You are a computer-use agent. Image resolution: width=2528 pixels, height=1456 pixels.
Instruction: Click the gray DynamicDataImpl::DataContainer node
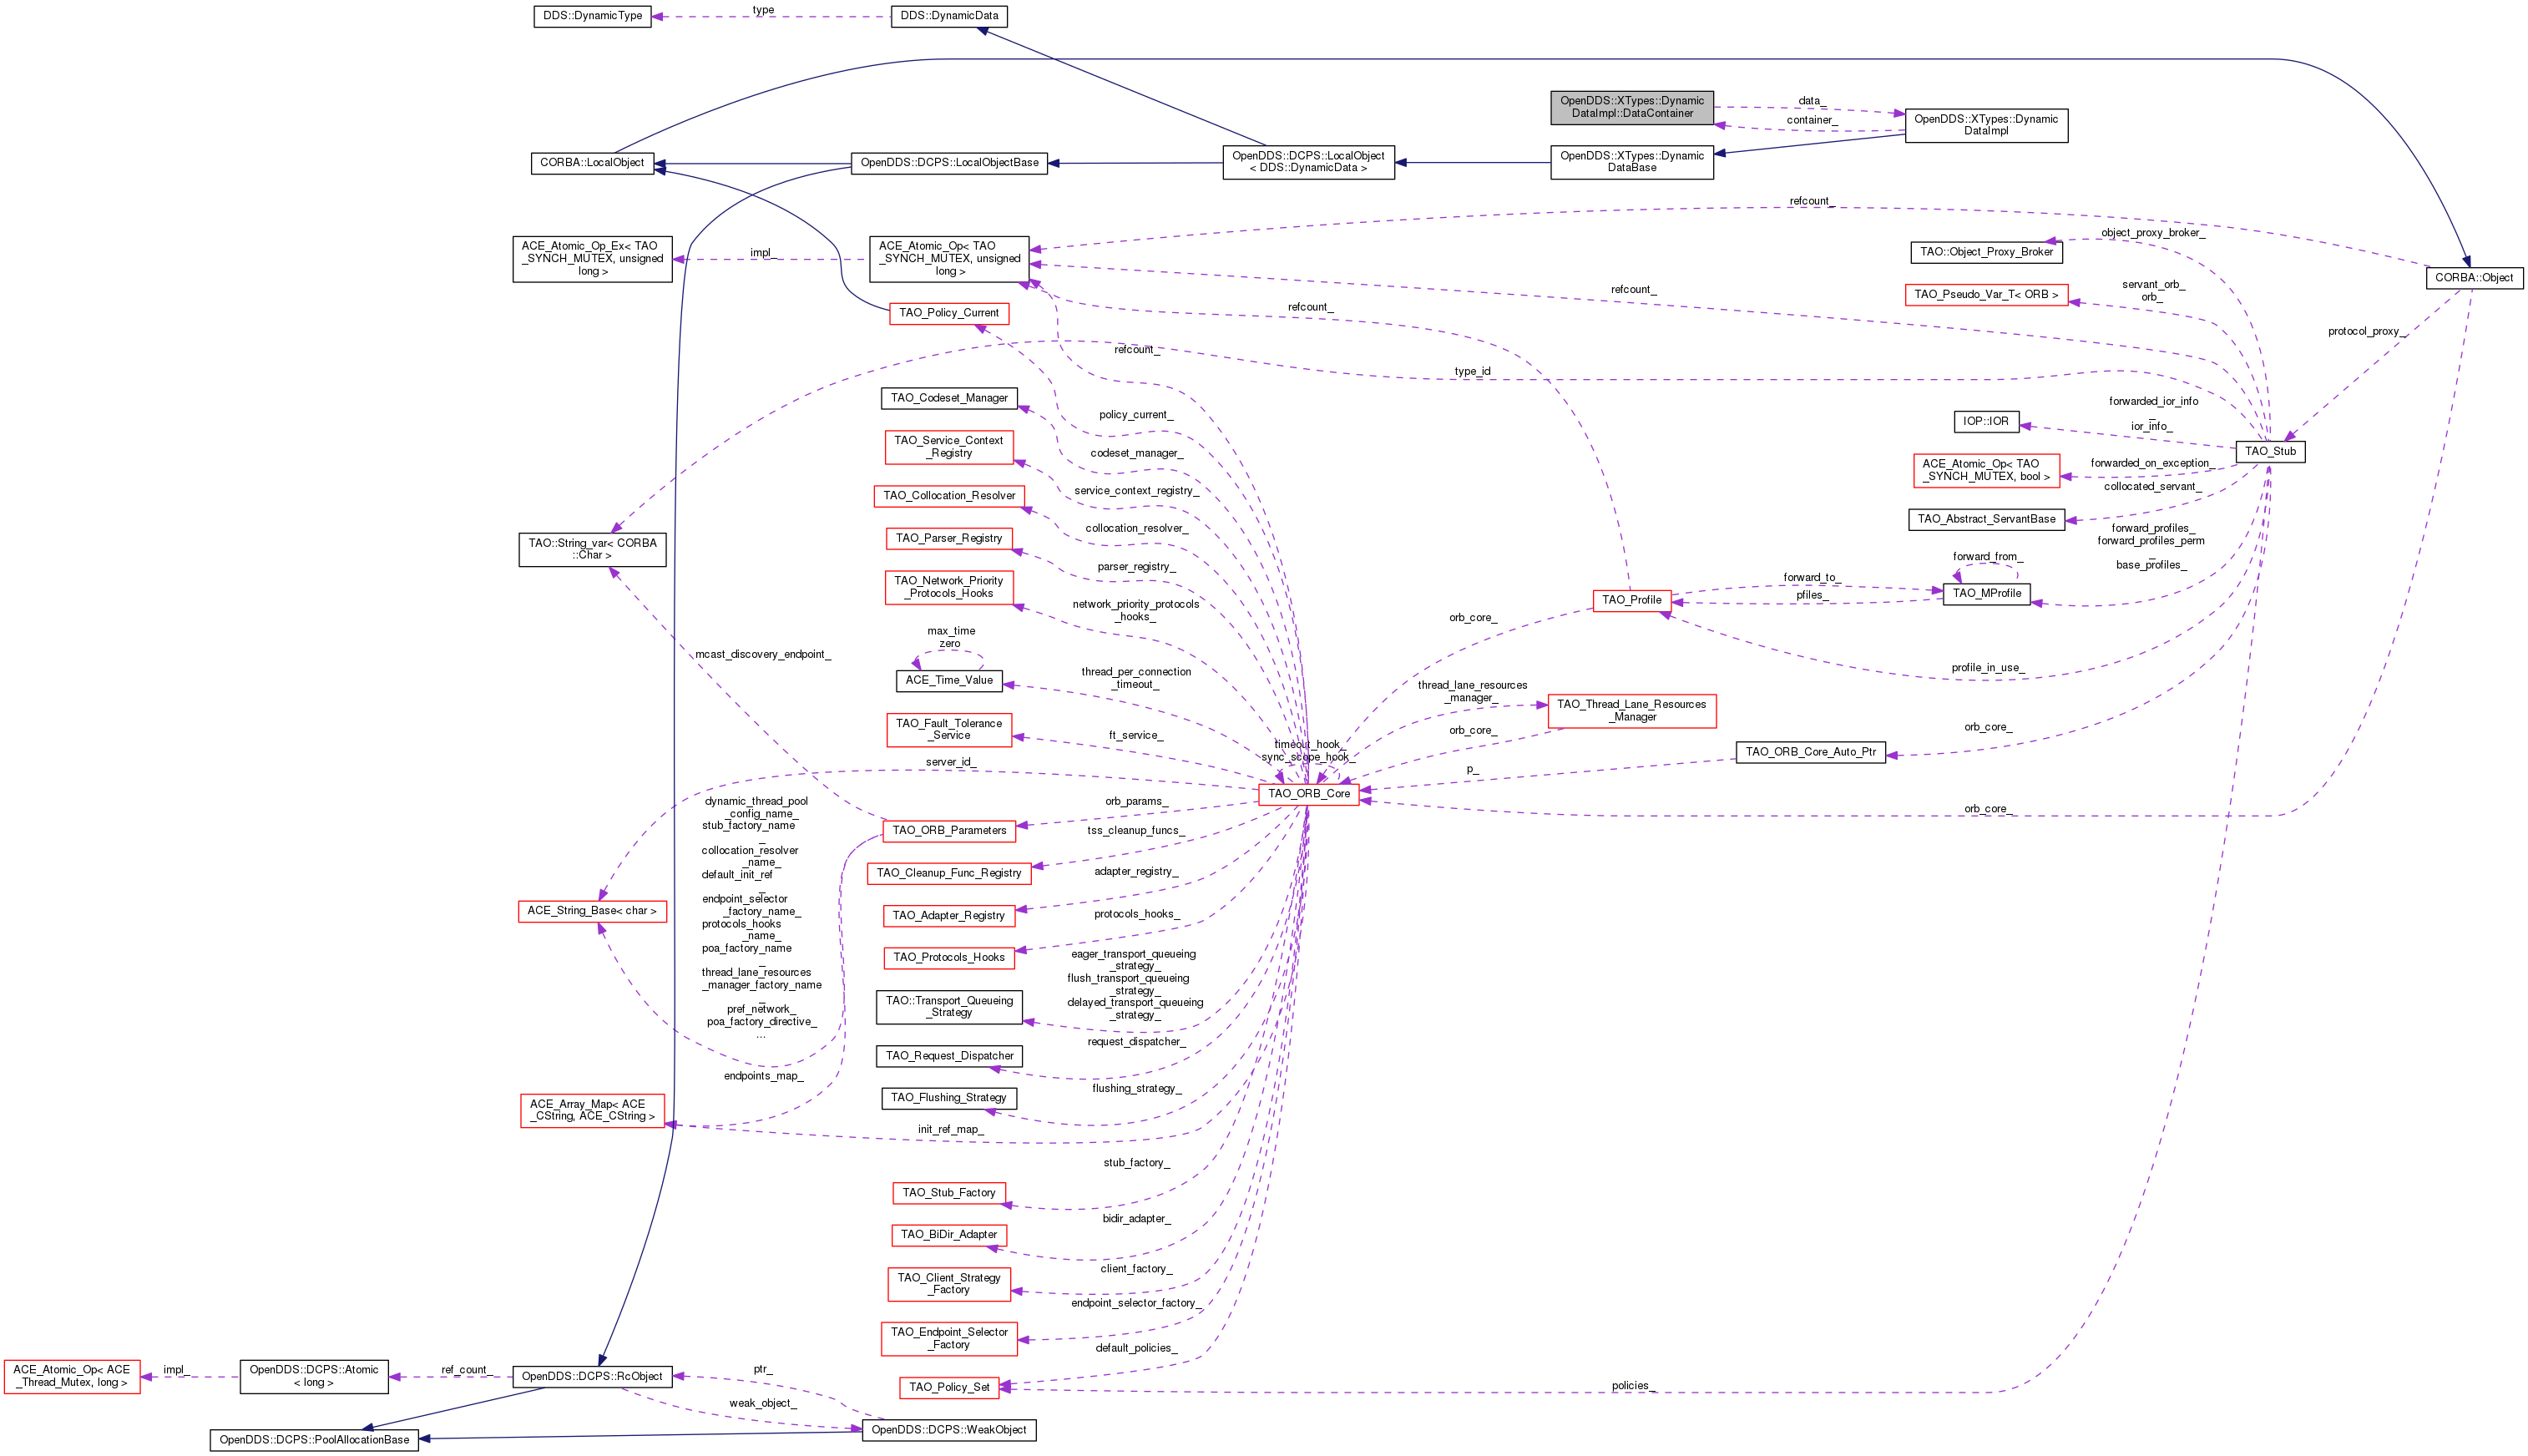1631,107
